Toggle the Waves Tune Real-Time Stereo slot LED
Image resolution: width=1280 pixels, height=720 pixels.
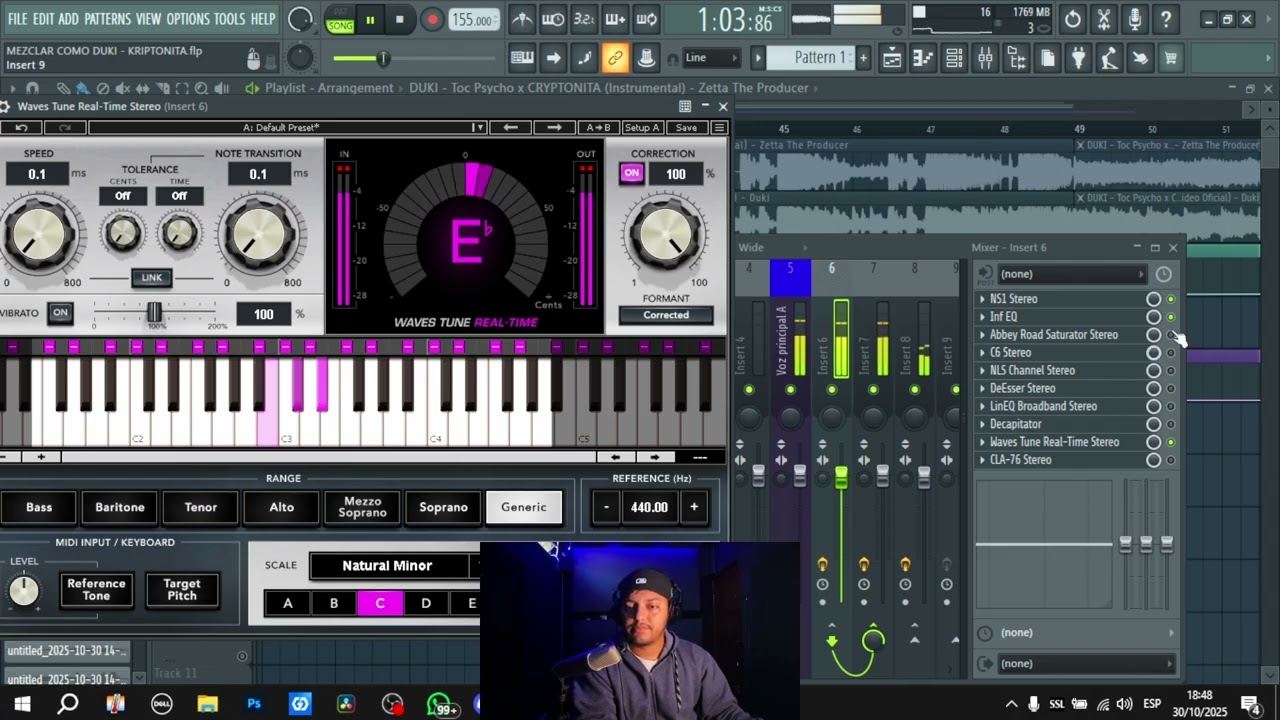pos(1170,442)
